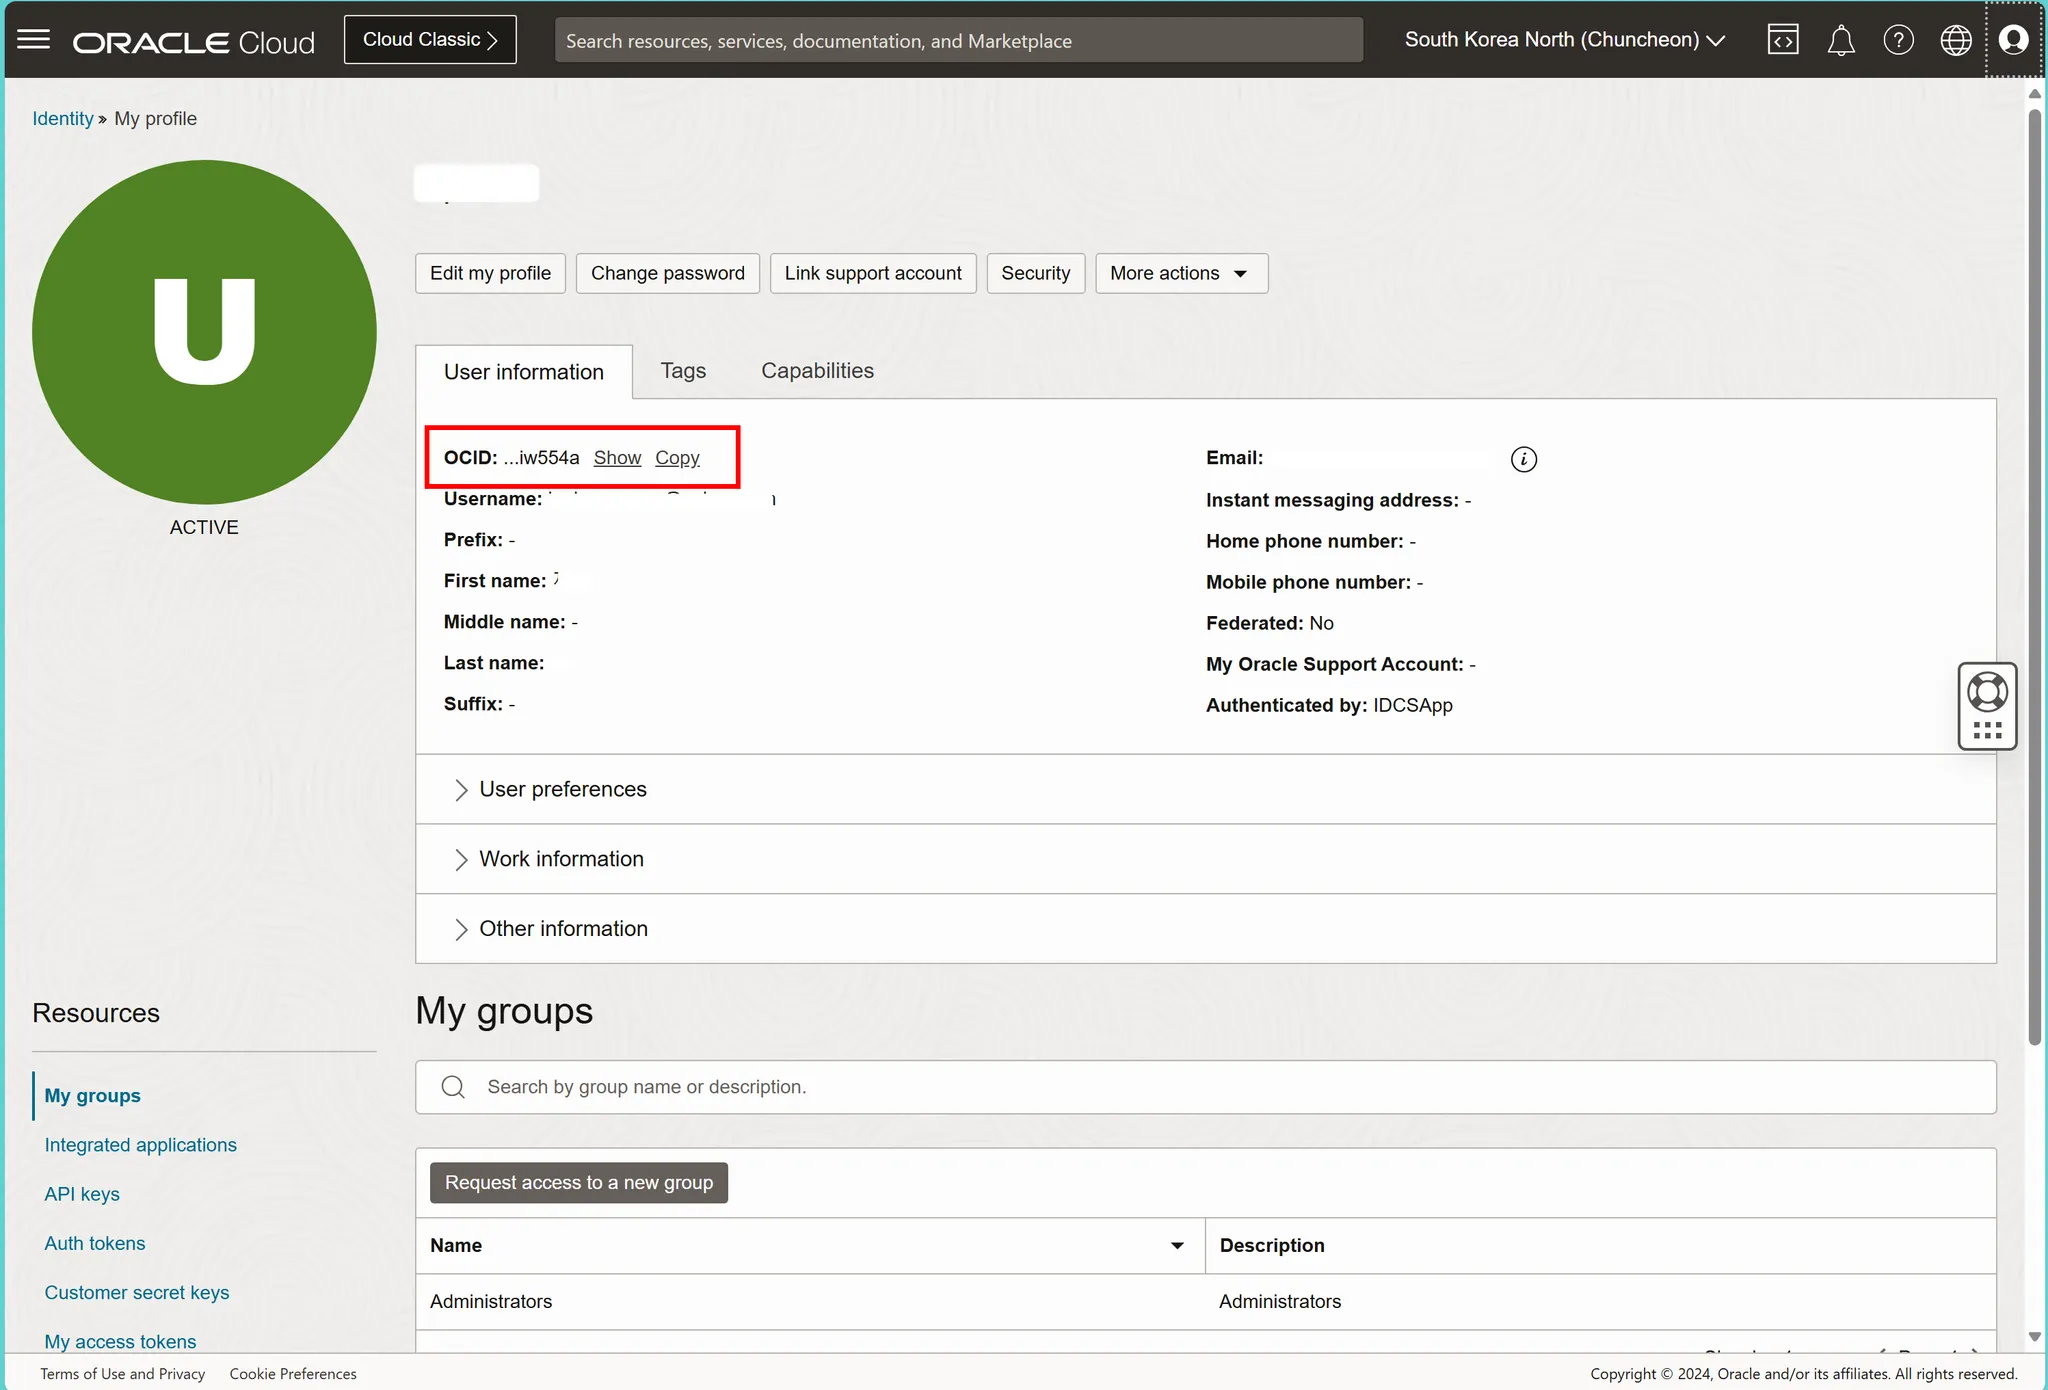Open the profile avatar menu

coord(2013,40)
